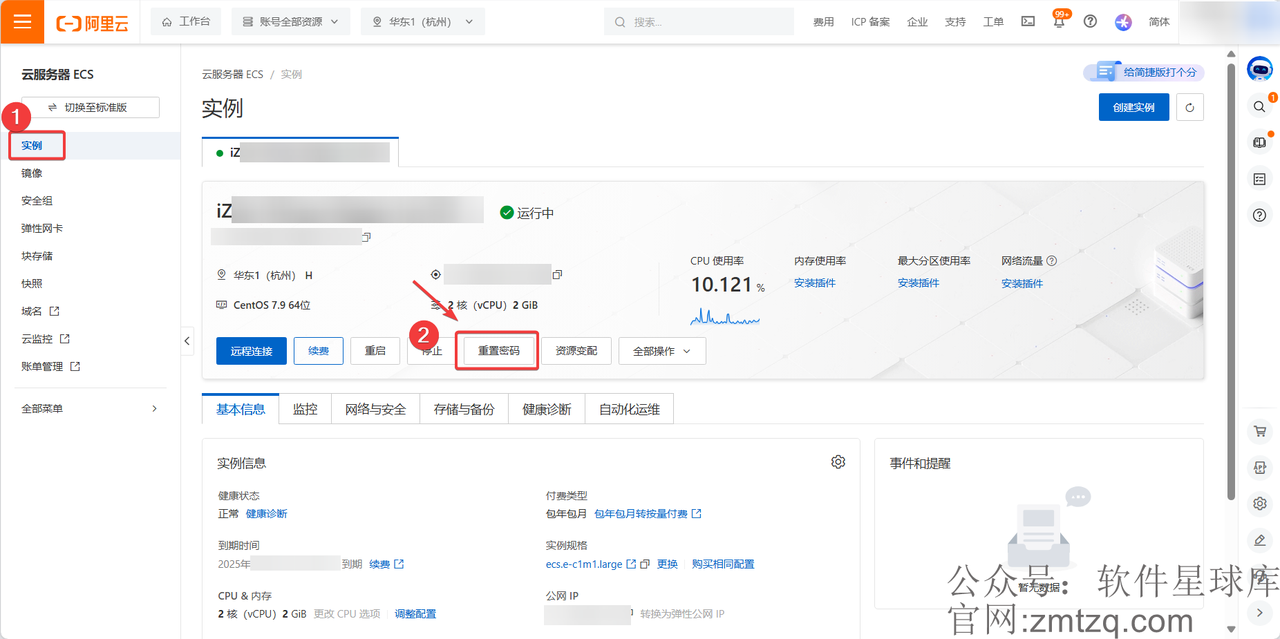This screenshot has width=1280, height=639.
Task: Open top bar help question icon
Action: [x=1091, y=21]
